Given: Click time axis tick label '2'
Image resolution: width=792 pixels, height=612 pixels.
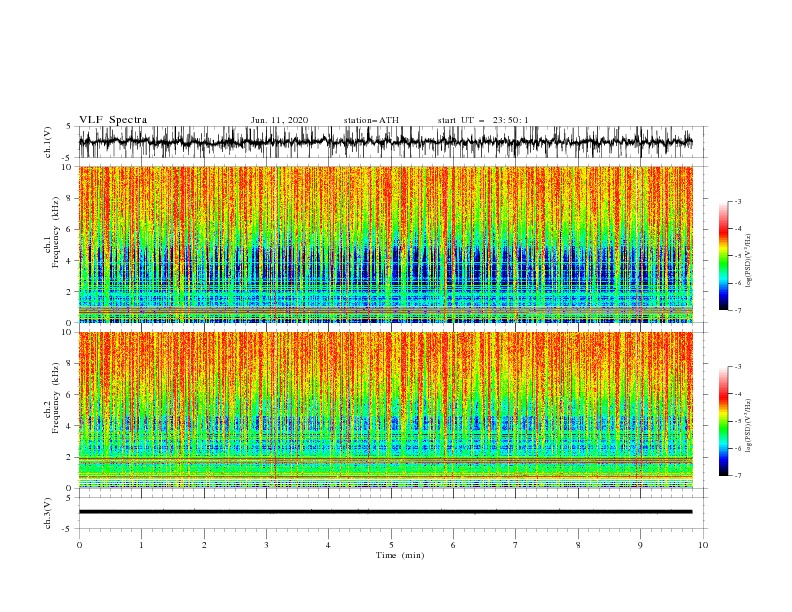Looking at the screenshot, I should point(204,545).
